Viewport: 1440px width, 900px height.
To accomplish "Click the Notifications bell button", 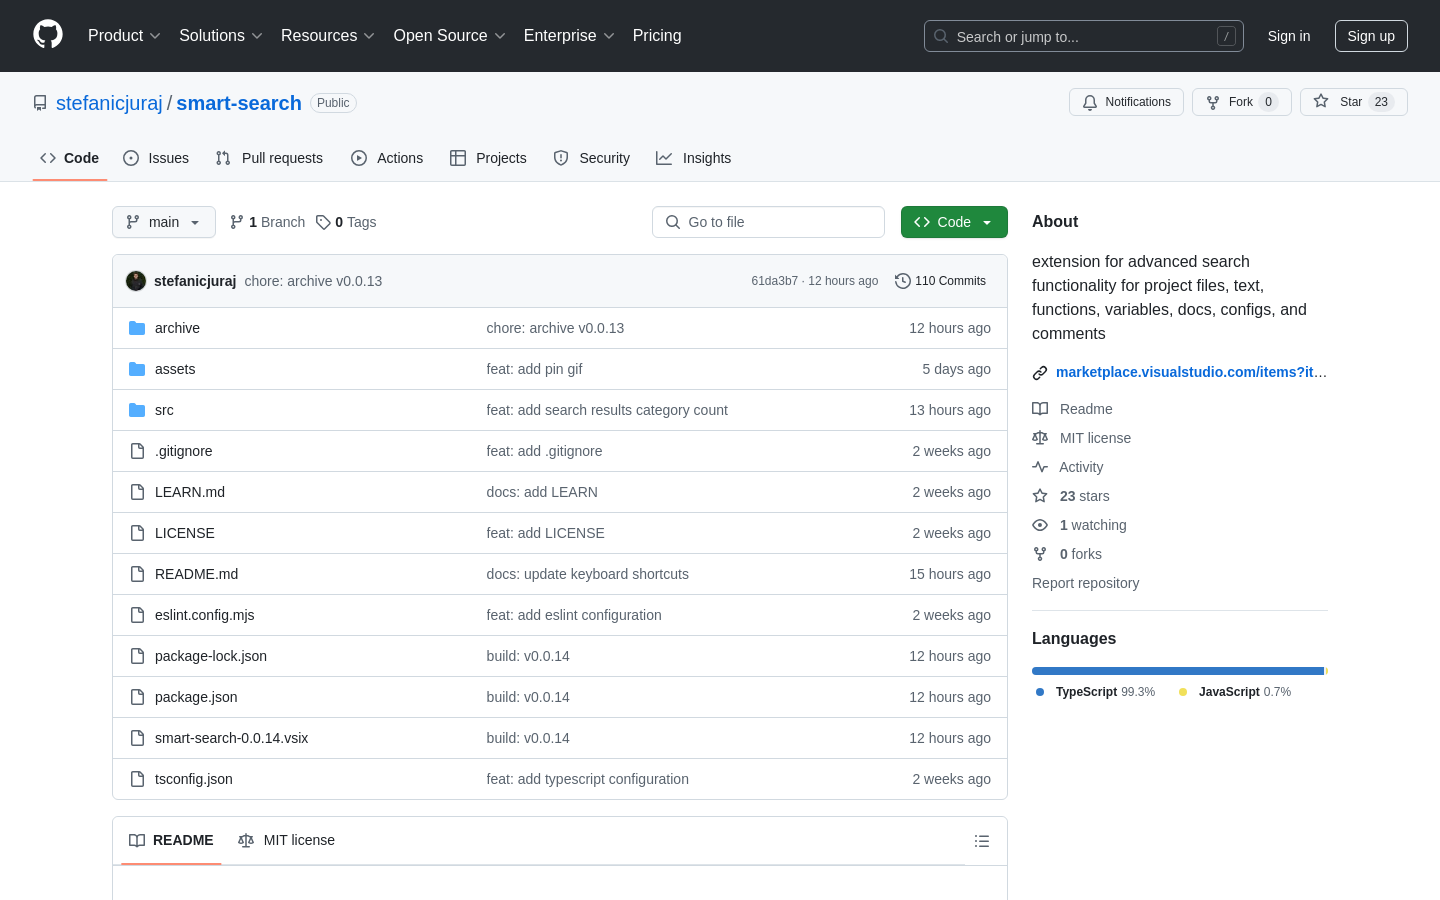I will 1126,102.
